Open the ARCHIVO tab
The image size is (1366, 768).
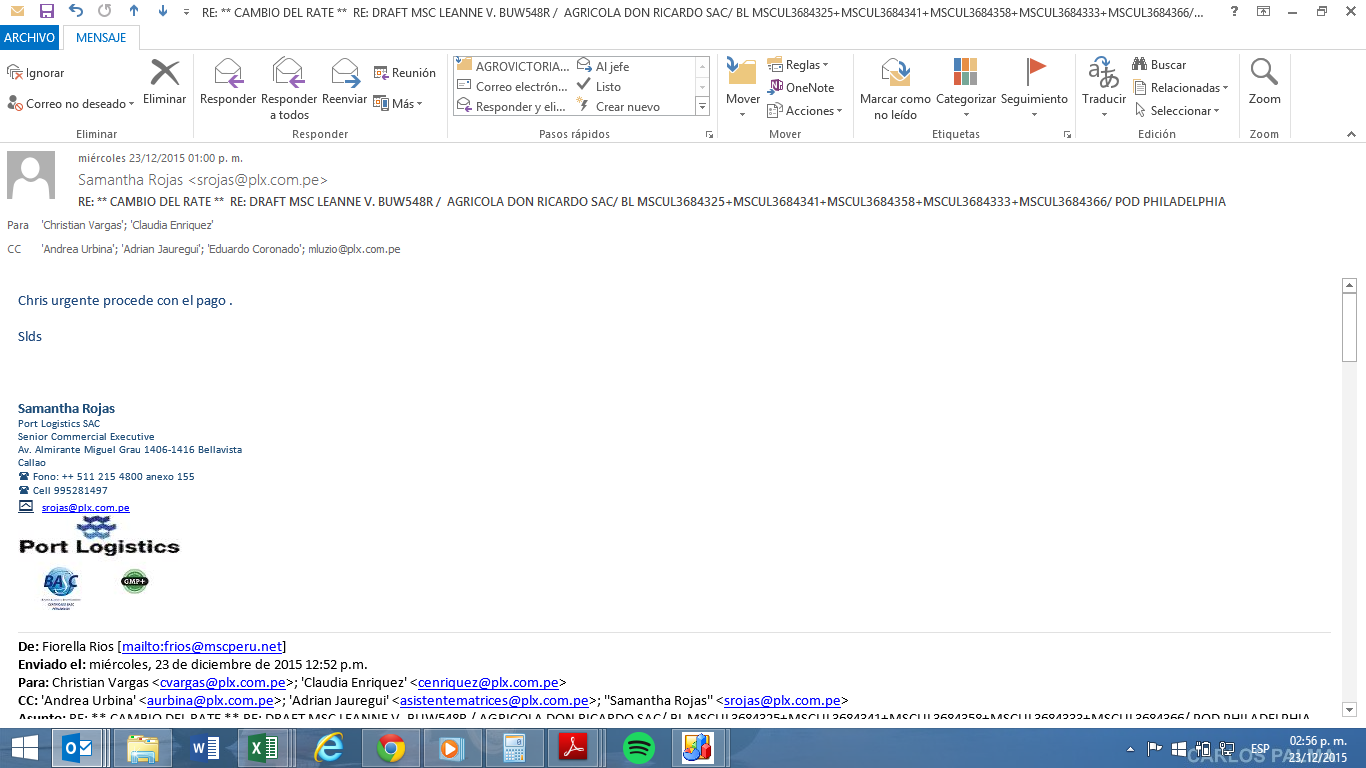click(x=29, y=38)
